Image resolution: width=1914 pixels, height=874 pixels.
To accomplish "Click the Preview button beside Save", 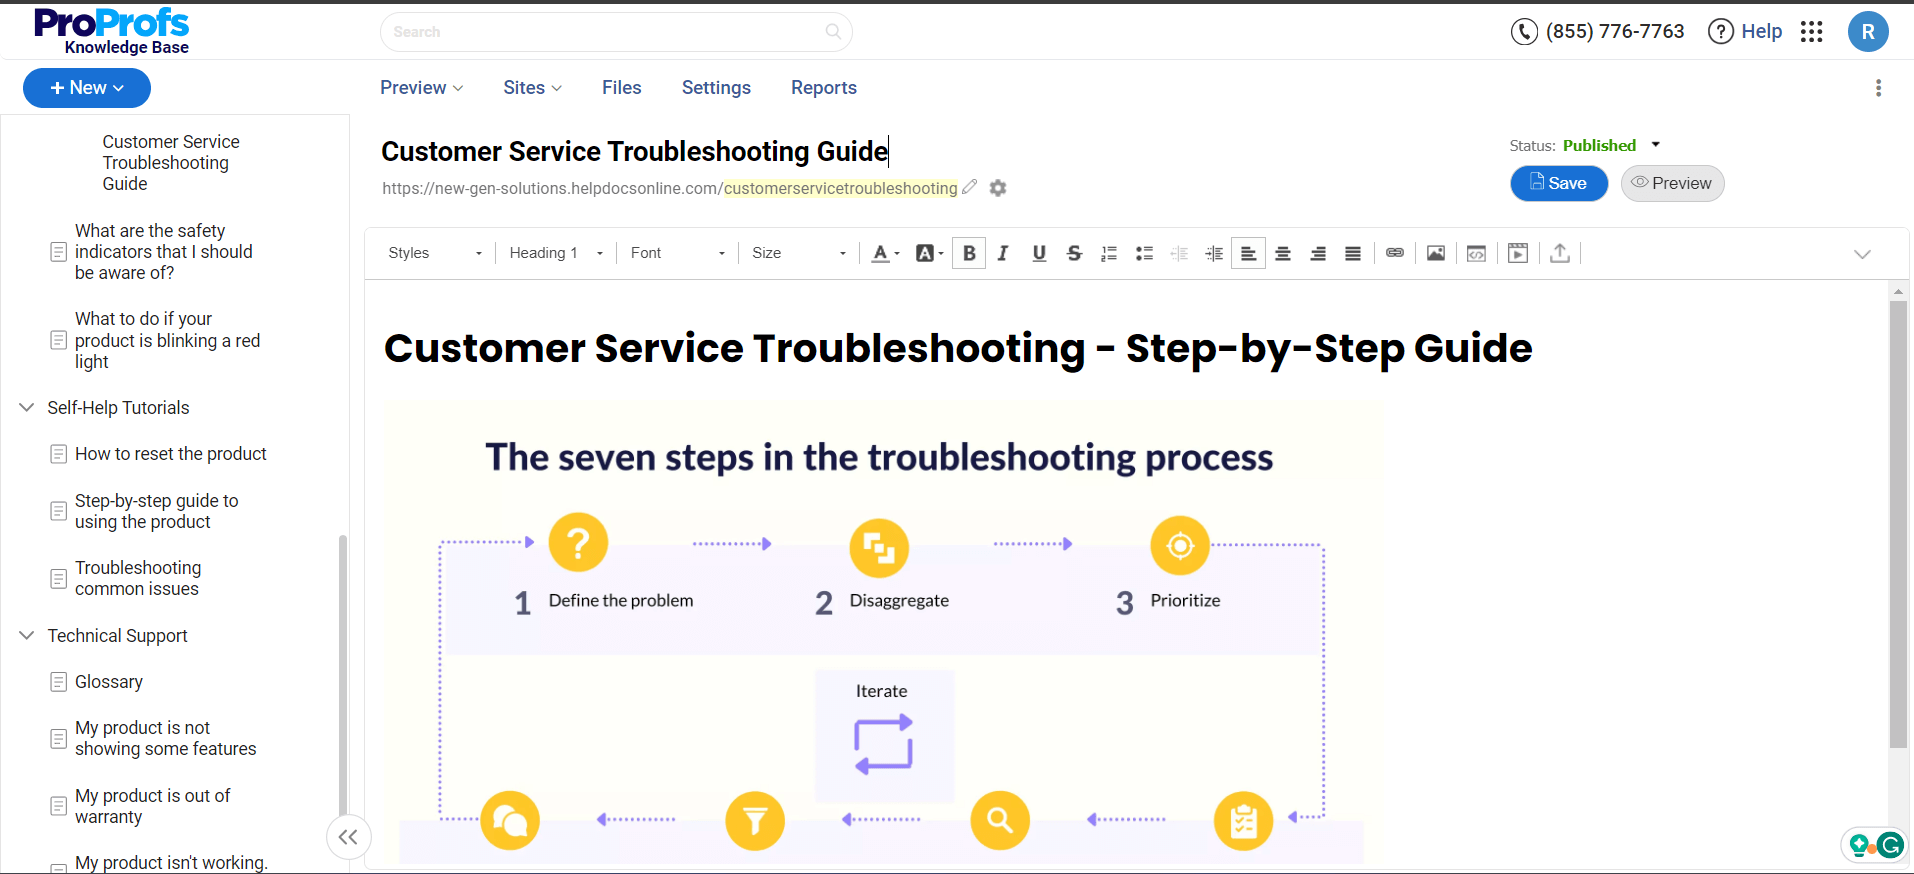I will [1672, 183].
